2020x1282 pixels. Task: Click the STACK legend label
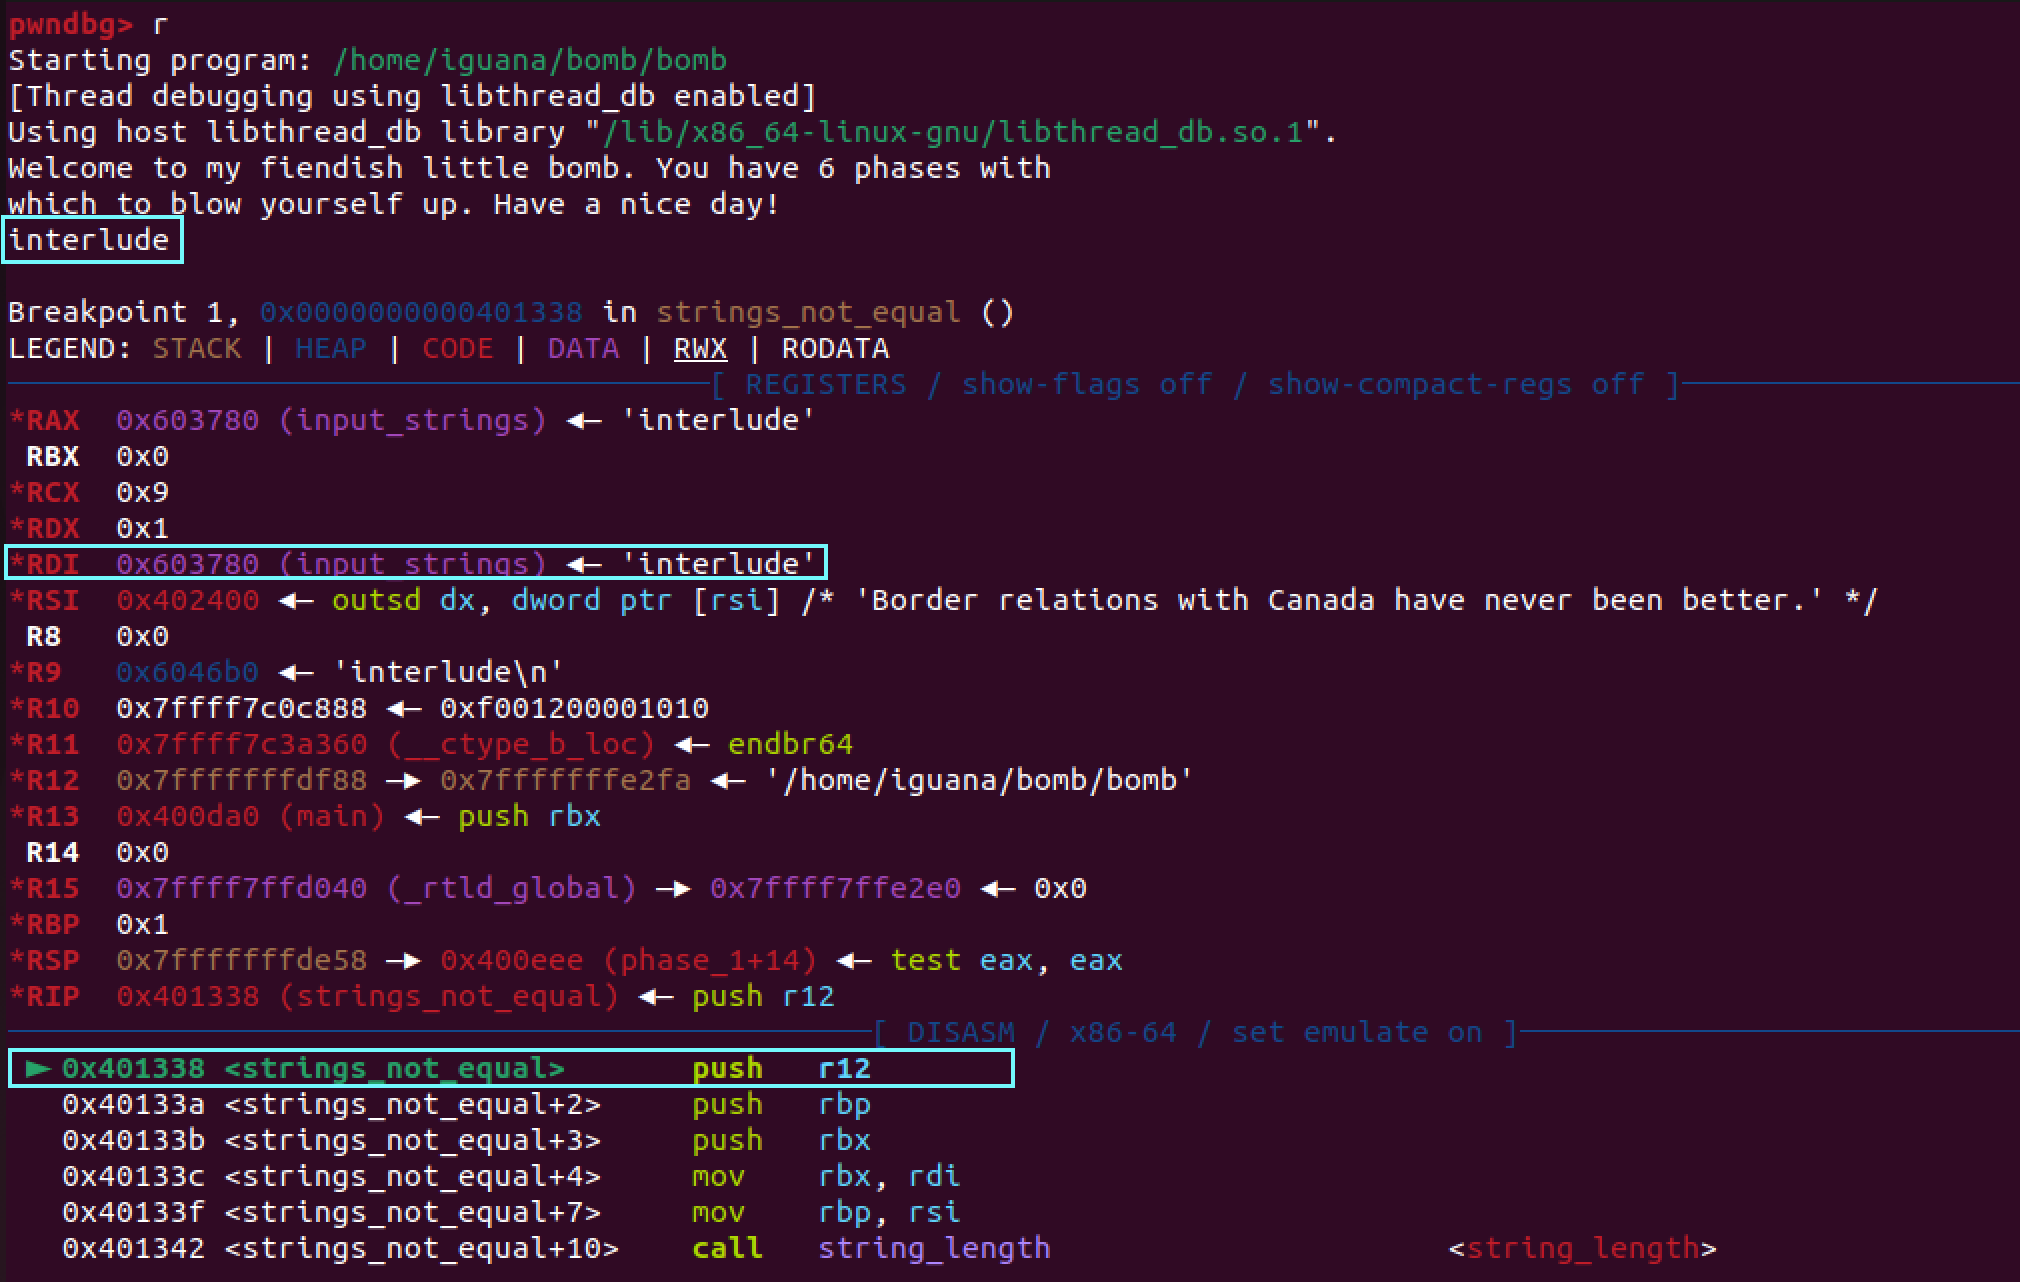(x=196, y=349)
